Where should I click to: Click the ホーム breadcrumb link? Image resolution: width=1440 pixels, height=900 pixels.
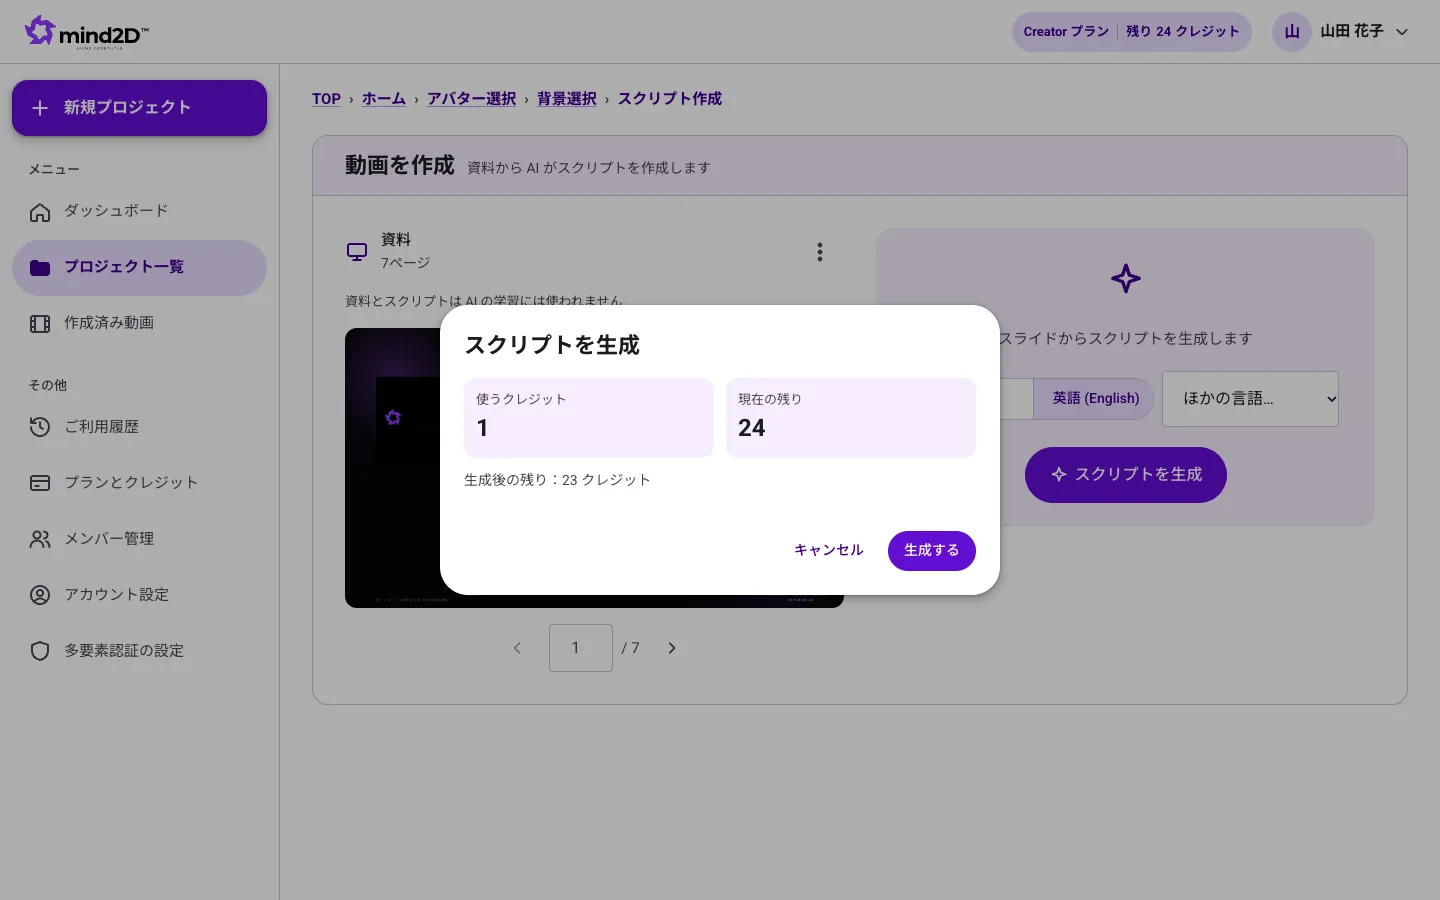[x=384, y=99]
